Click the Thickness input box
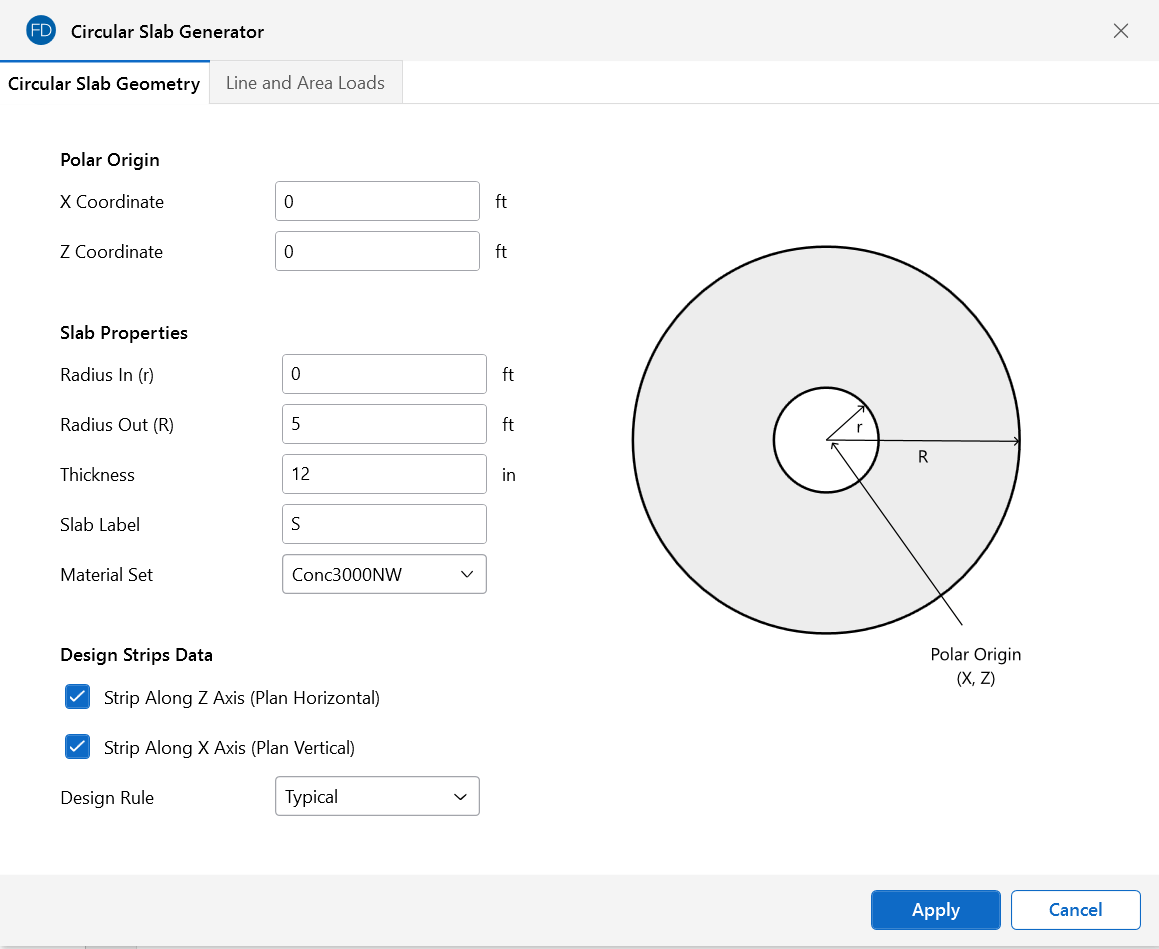Screen dimensions: 1159x949 click(x=384, y=474)
